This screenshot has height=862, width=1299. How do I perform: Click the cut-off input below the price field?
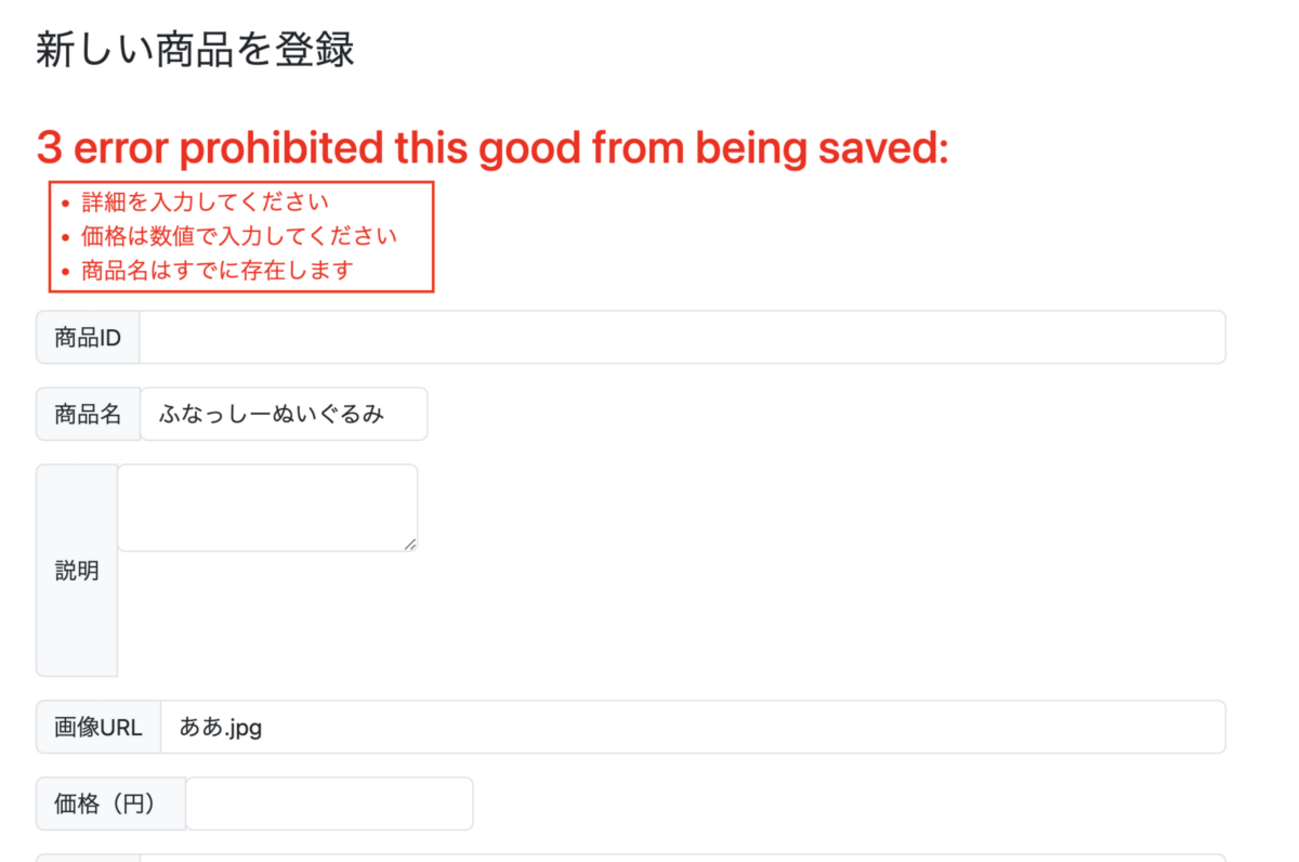[x=682, y=857]
